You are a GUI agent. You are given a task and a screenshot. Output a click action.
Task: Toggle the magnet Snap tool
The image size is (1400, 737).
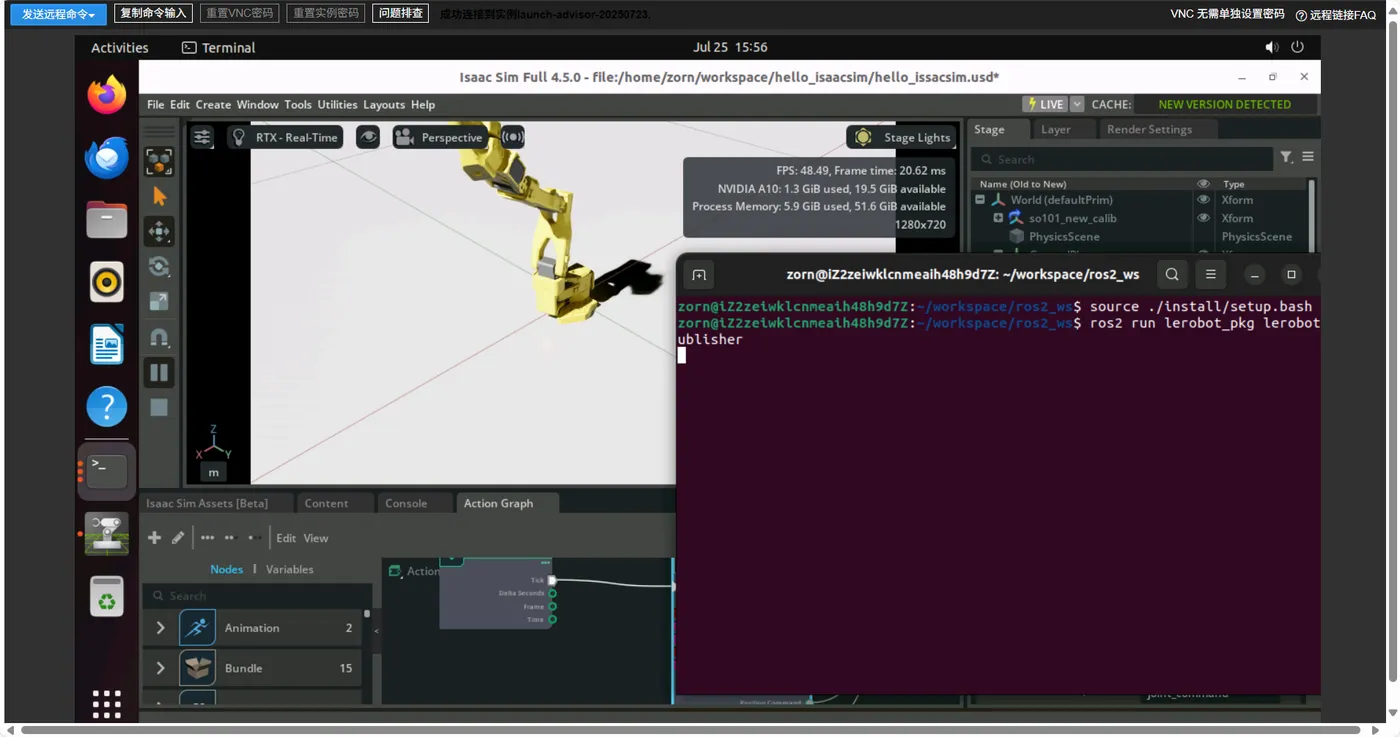[x=159, y=337]
